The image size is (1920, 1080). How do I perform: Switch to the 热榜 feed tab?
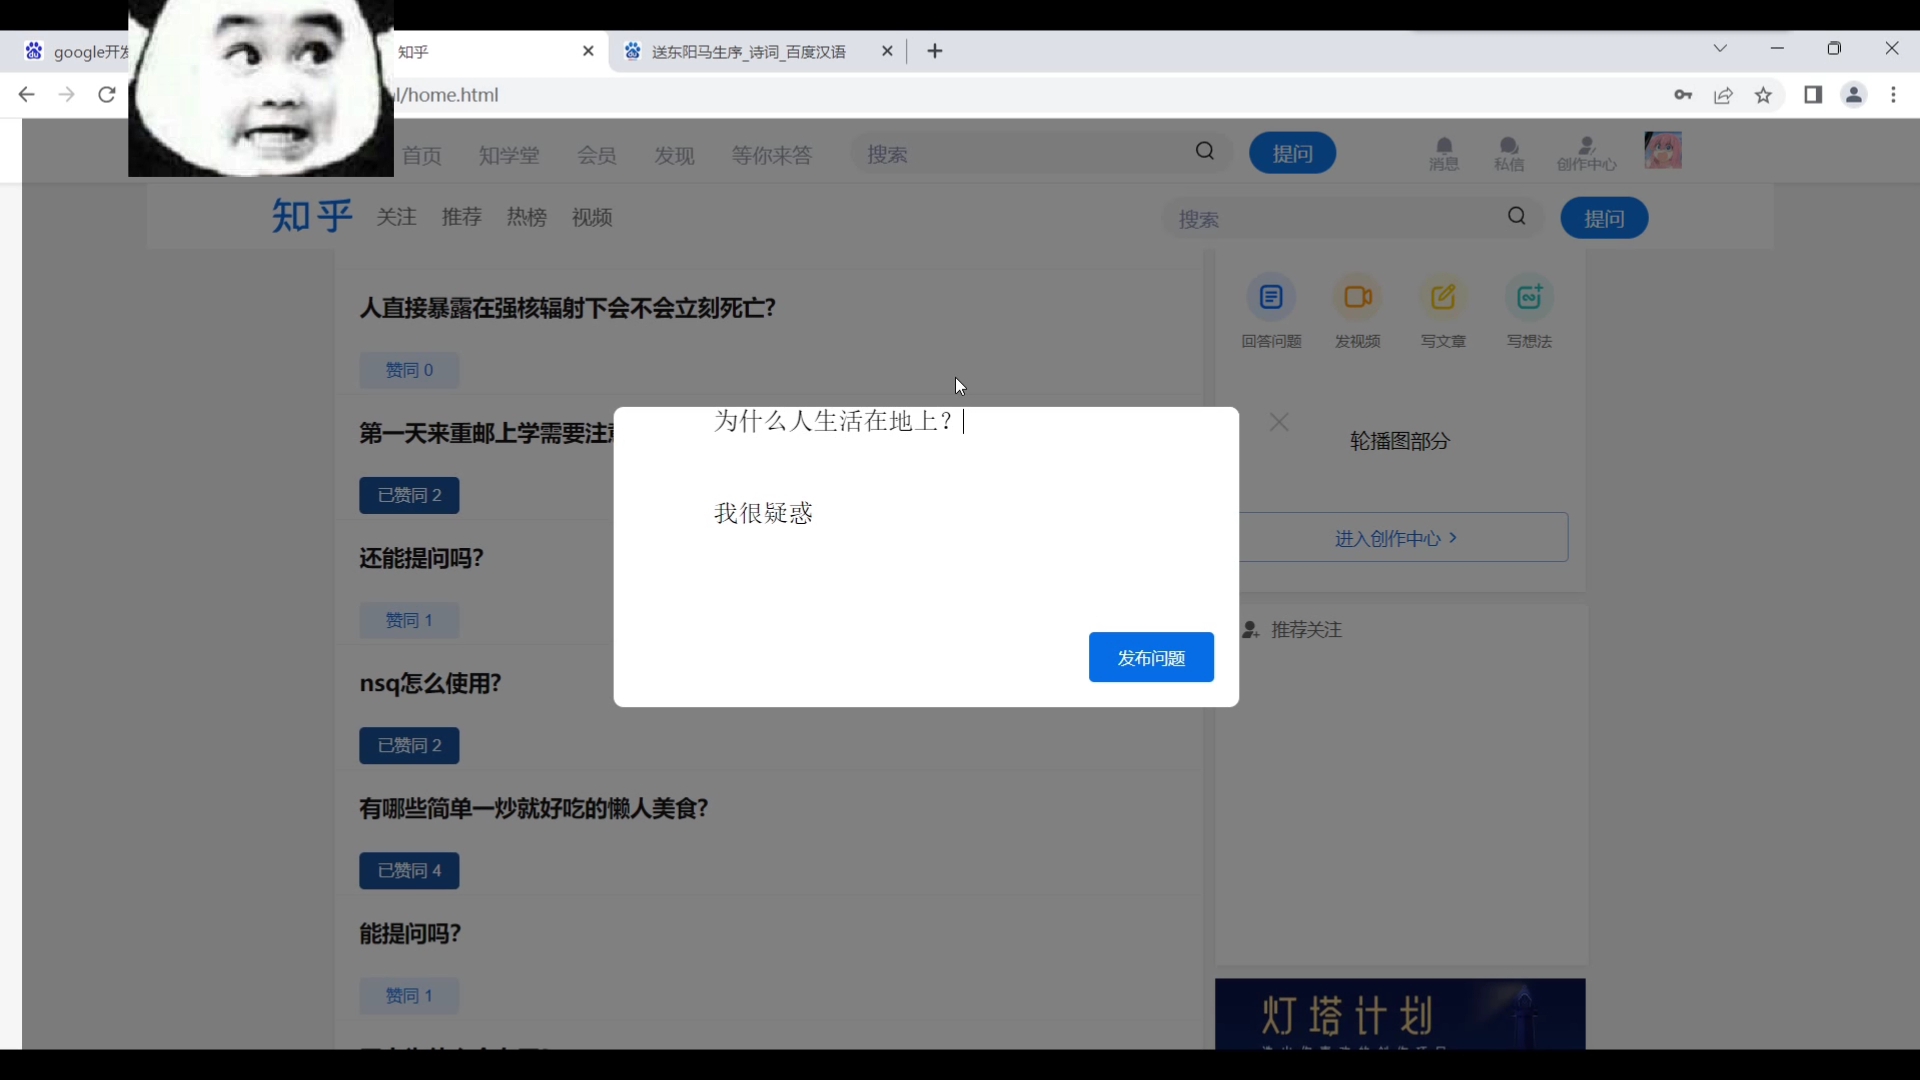click(527, 217)
